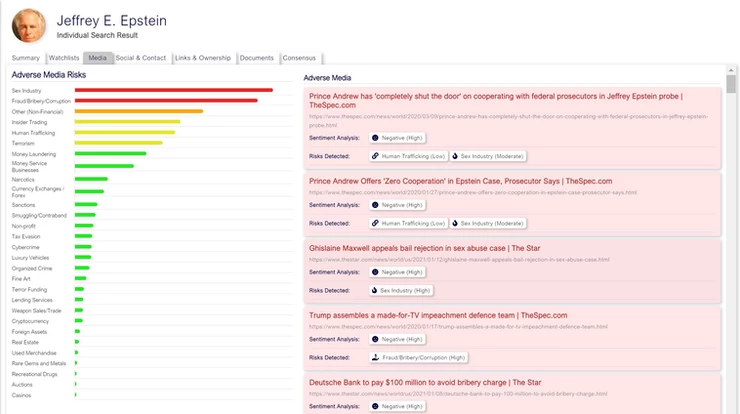Click the Sex Industry (Moderate) icon in first article
Viewport: 740px width, 414px height.
(x=455, y=156)
